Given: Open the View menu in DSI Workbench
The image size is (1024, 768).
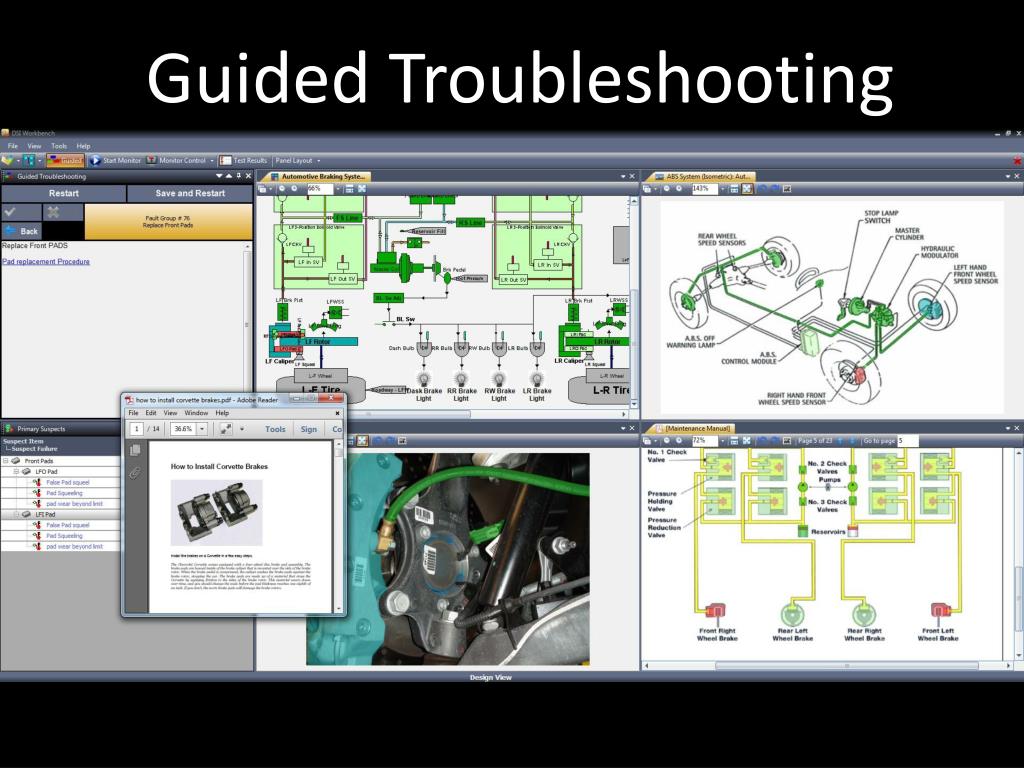Looking at the screenshot, I should pyautogui.click(x=34, y=146).
